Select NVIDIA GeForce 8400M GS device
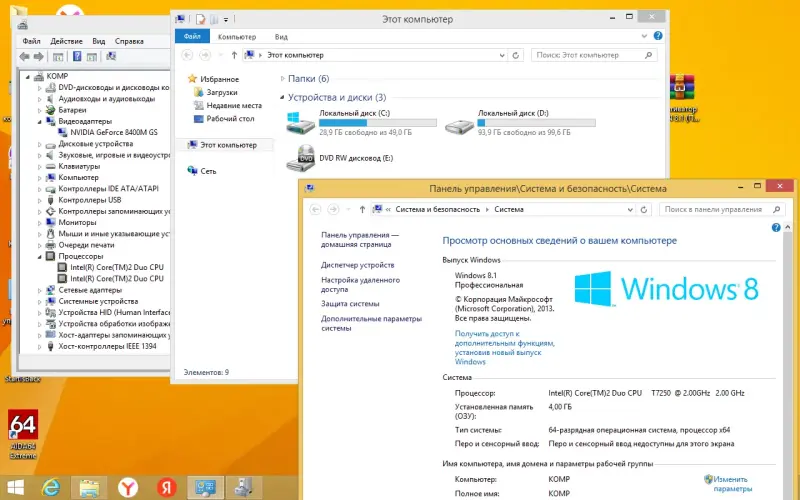Viewport: 800px width, 500px height. click(114, 132)
